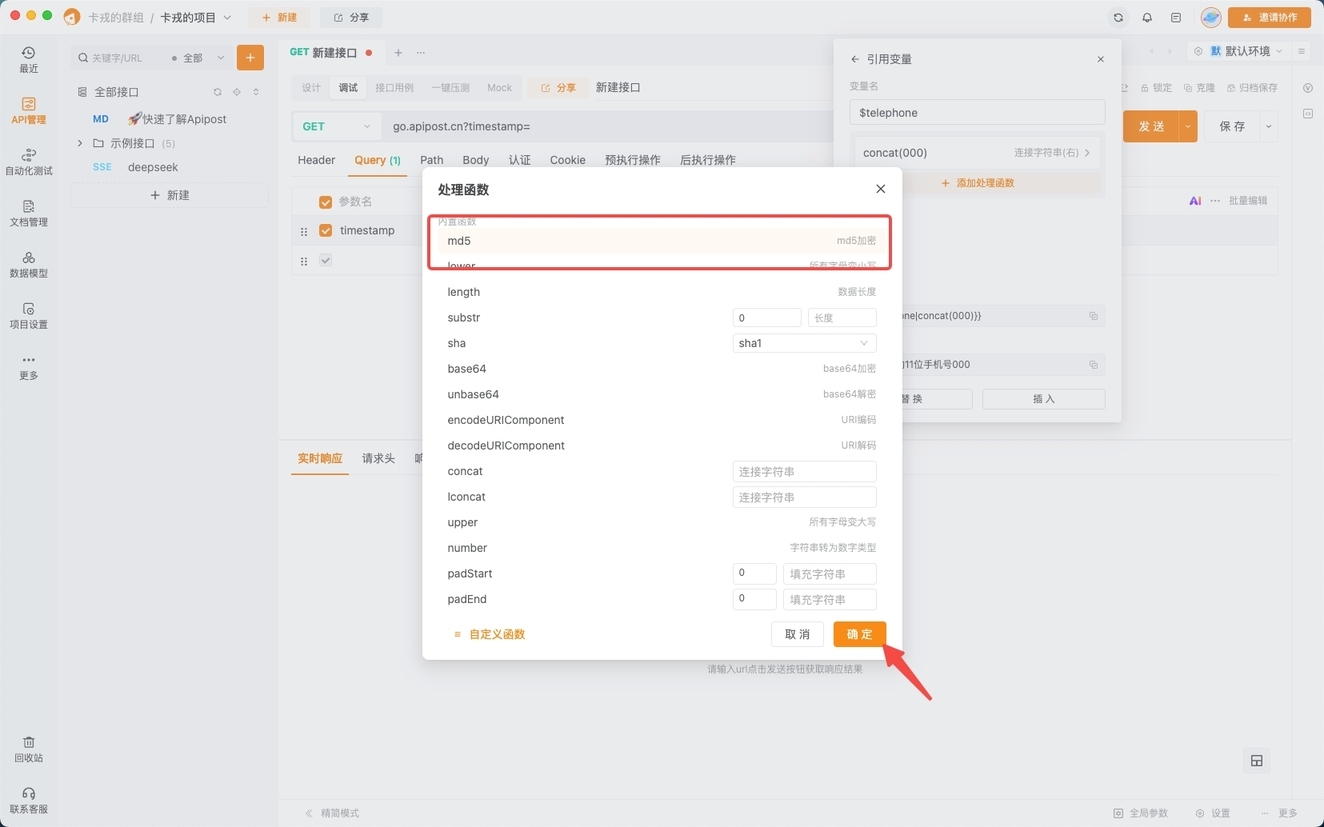
Task: Open the 默认环境 environment dropdown
Action: point(1238,51)
